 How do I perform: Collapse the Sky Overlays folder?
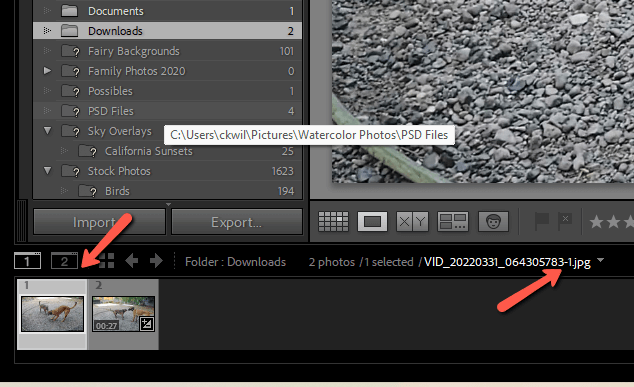click(x=47, y=131)
